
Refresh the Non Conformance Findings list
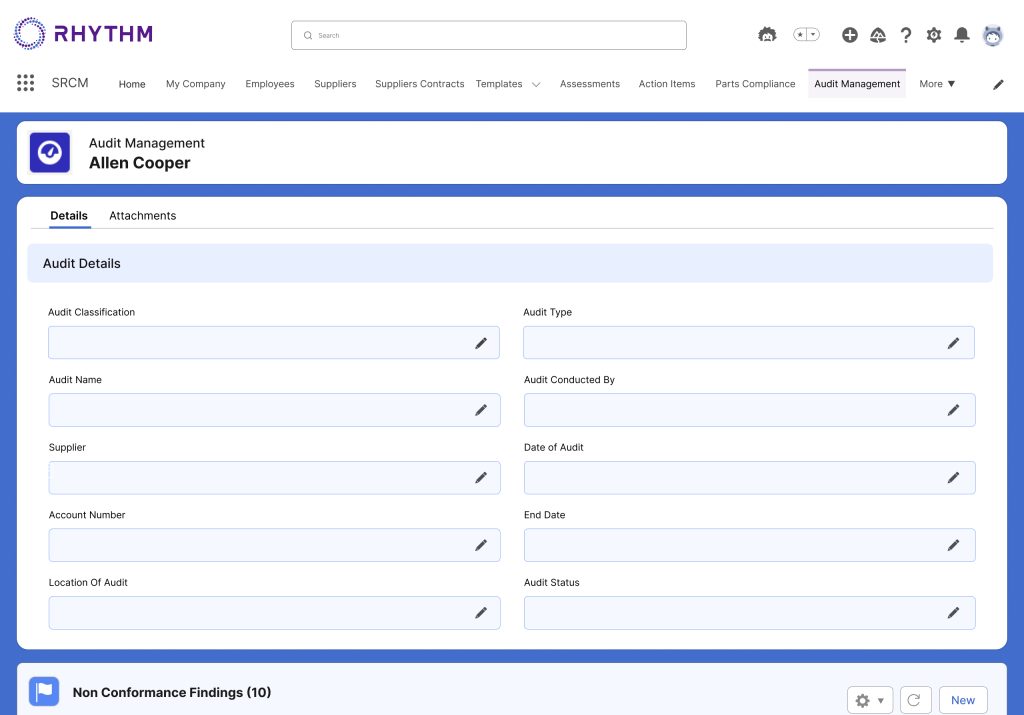coord(916,700)
